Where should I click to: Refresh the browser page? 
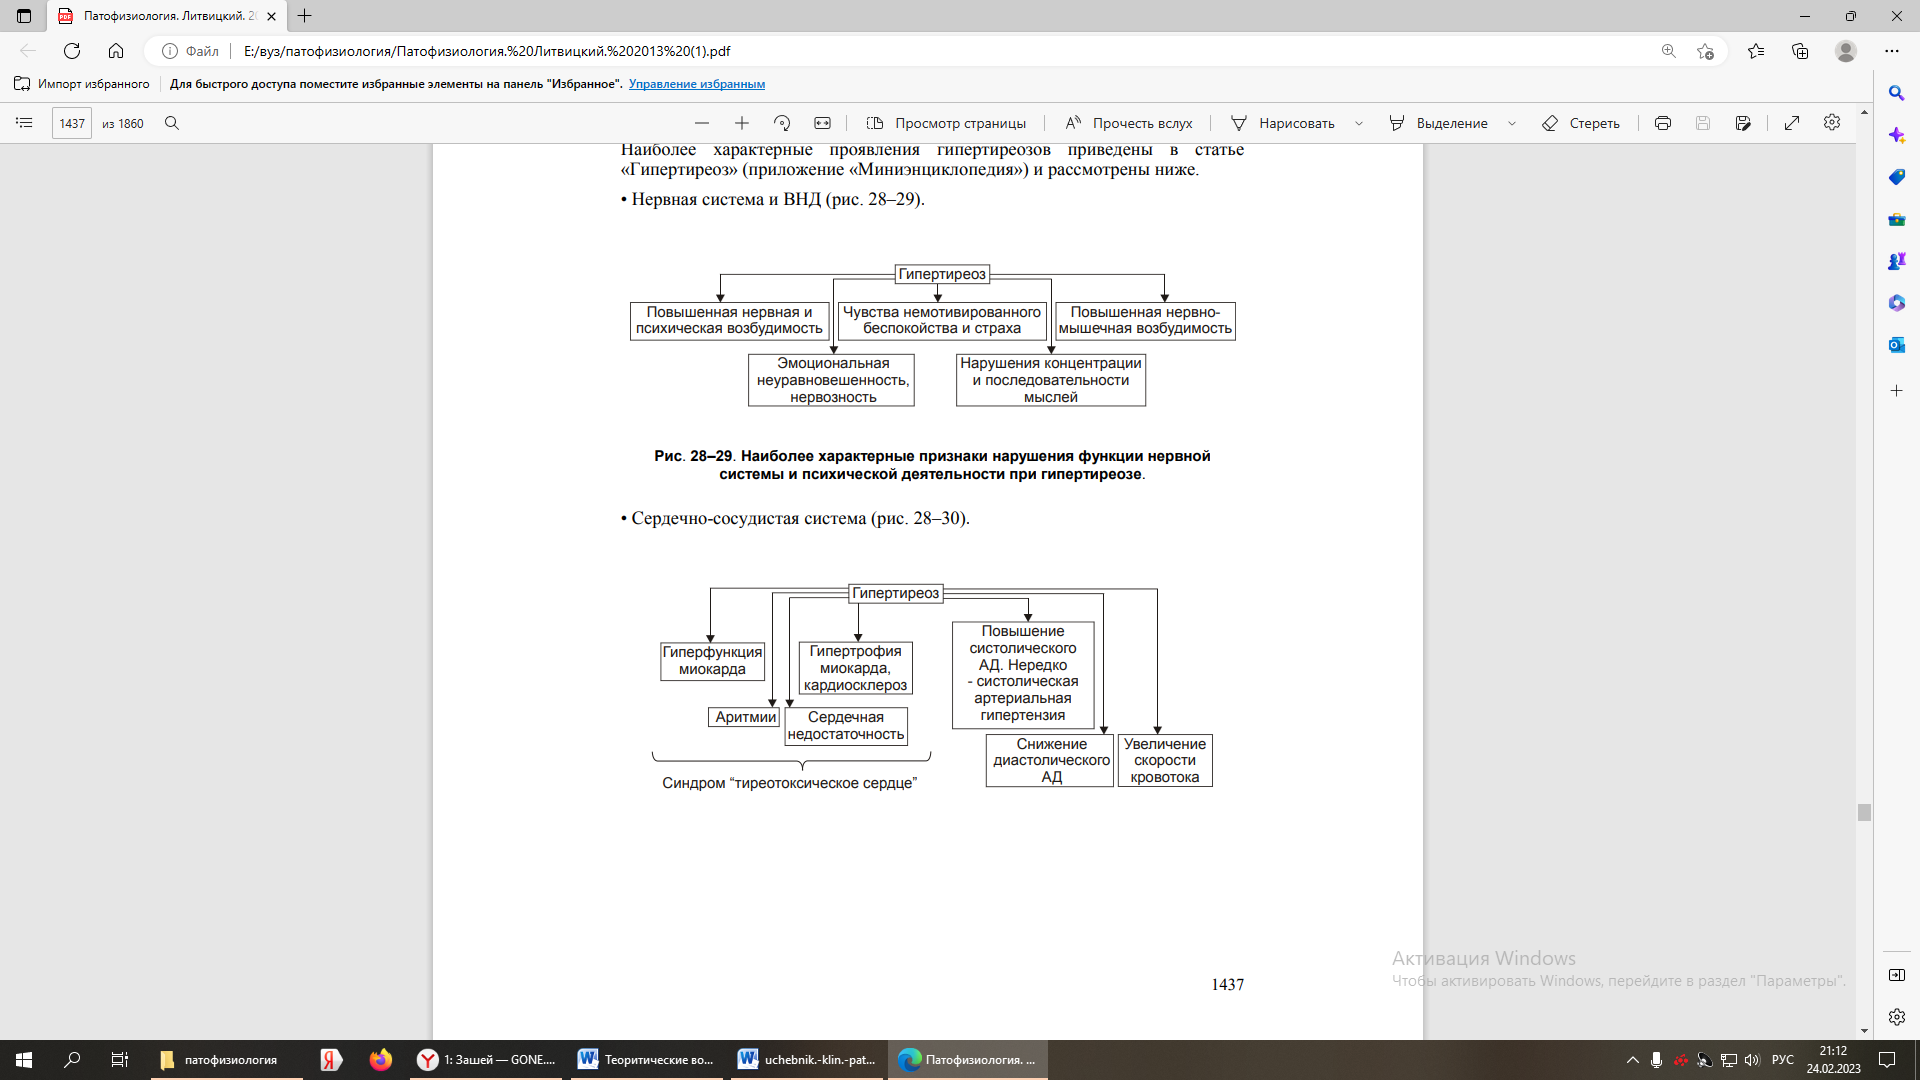point(72,51)
